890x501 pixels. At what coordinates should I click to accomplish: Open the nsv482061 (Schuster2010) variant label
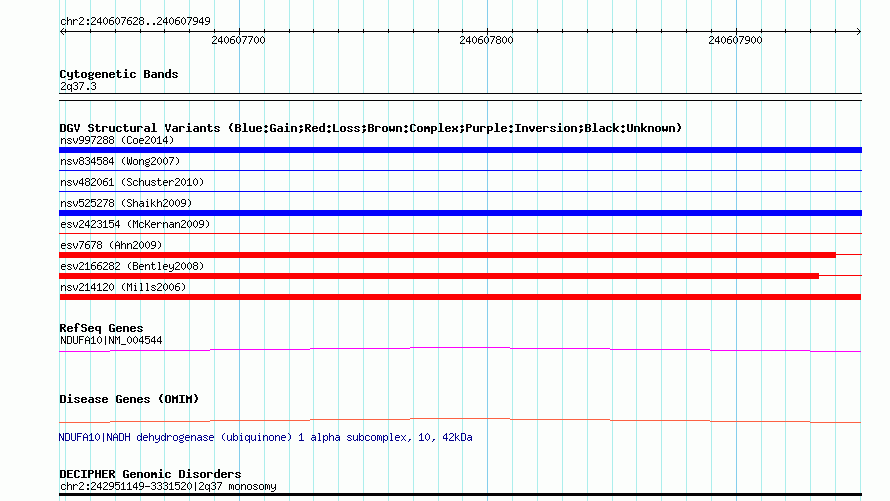(132, 182)
